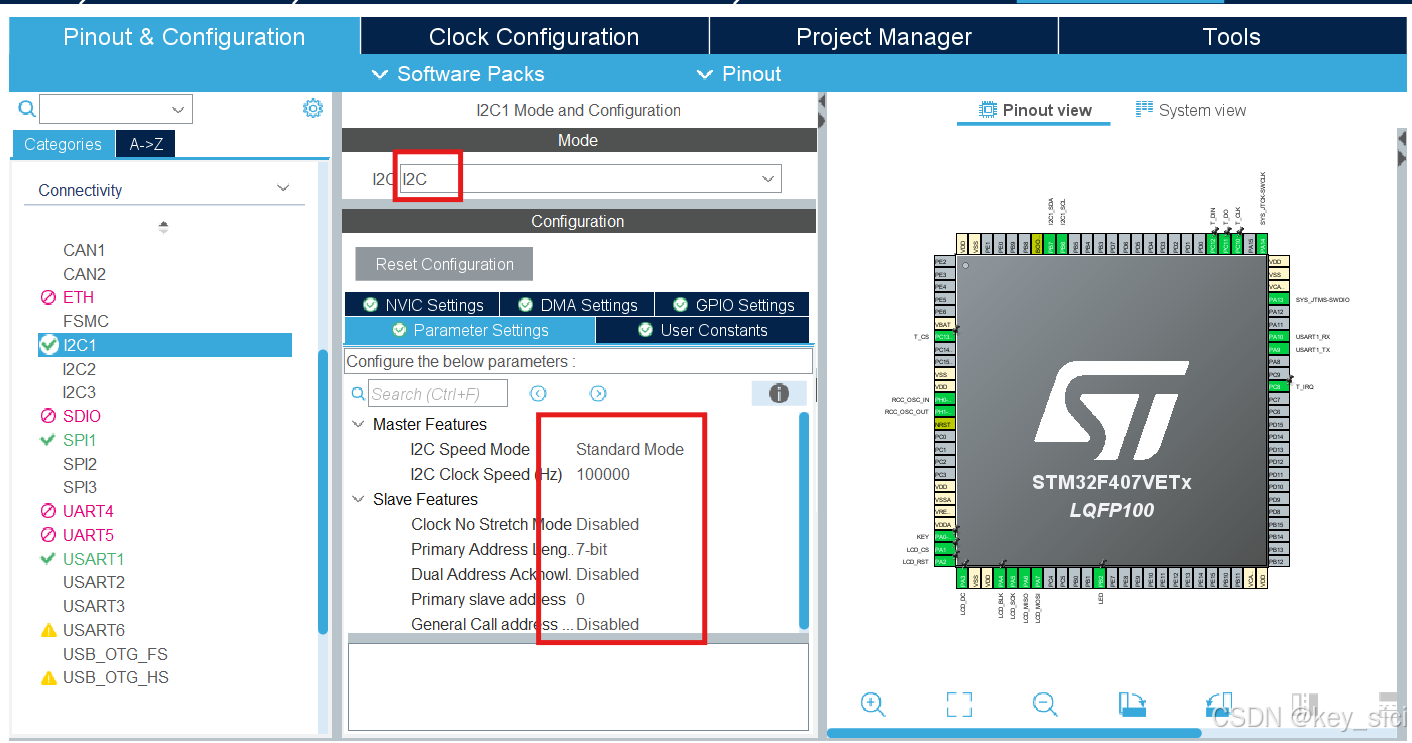1412x743 pixels.
Task: Select SDIO in the peripheral list
Action: click(x=81, y=416)
